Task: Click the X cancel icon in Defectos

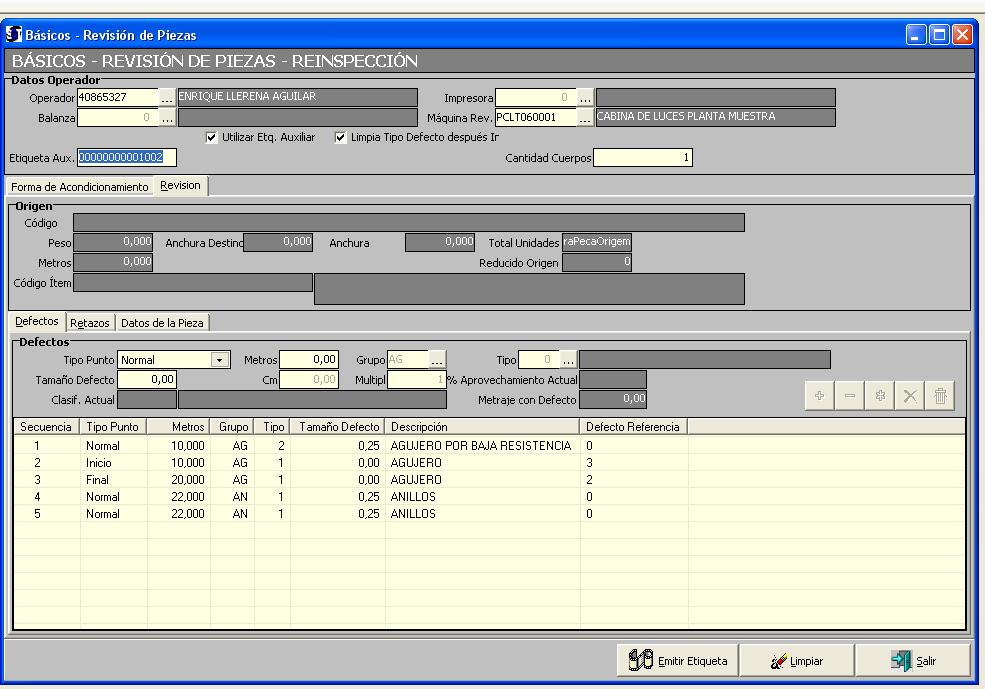Action: pos(909,396)
